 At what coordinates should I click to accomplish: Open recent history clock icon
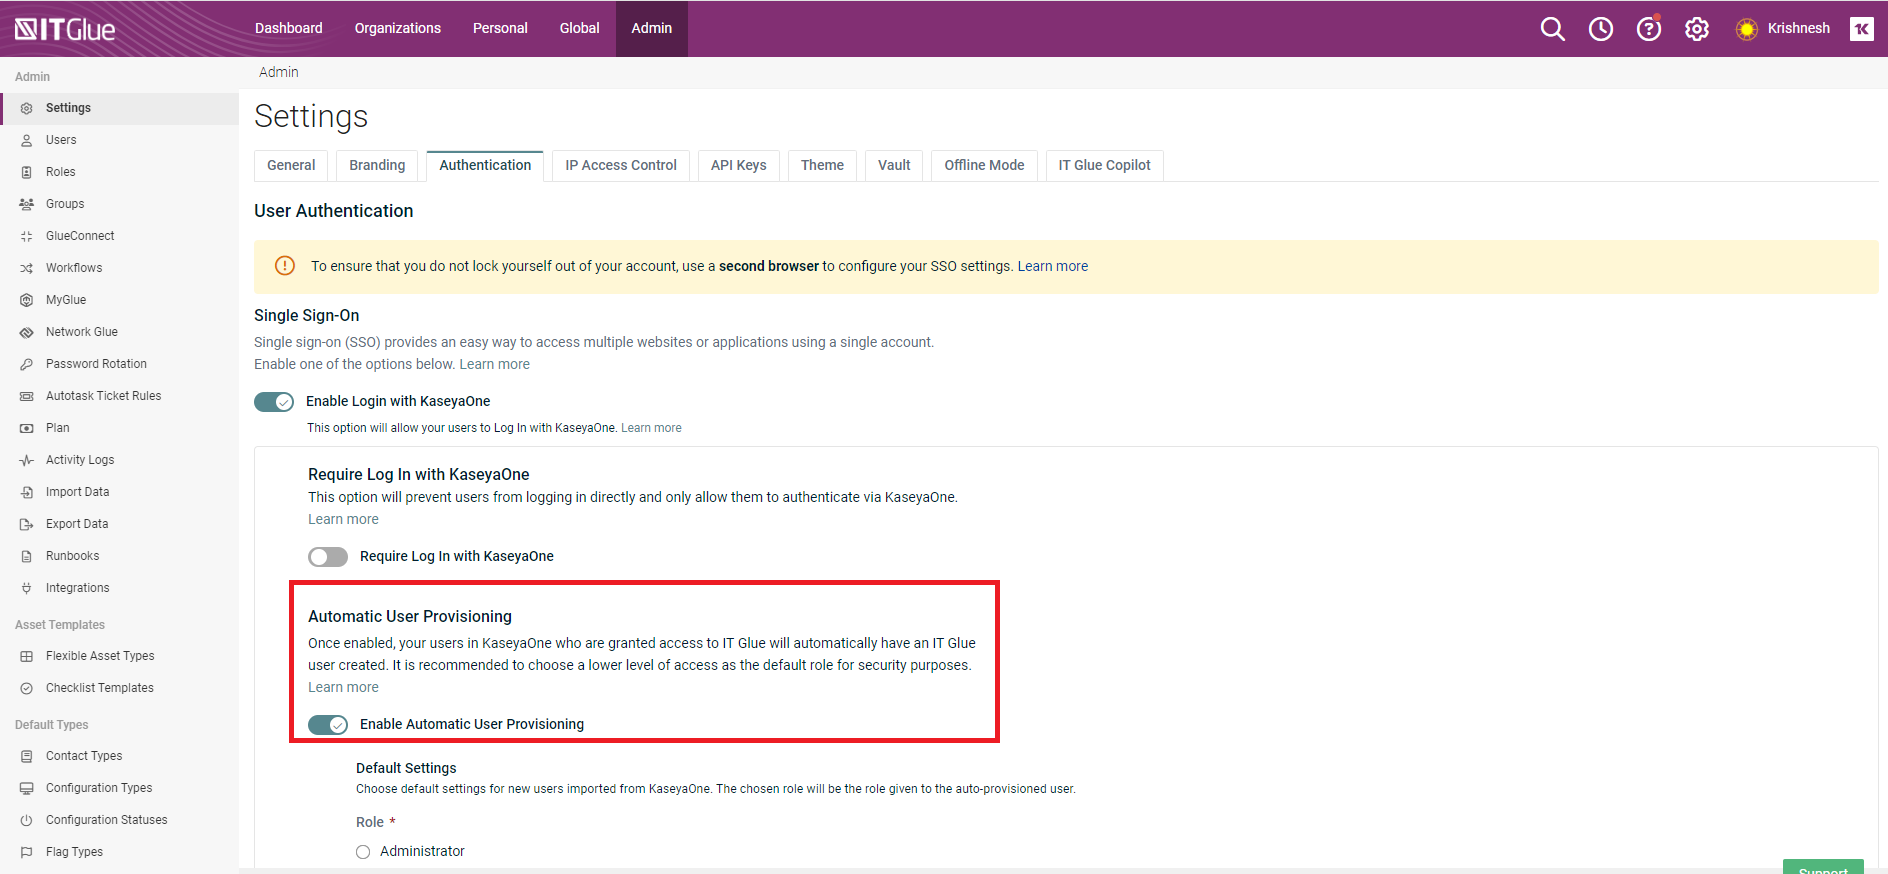[x=1600, y=29]
